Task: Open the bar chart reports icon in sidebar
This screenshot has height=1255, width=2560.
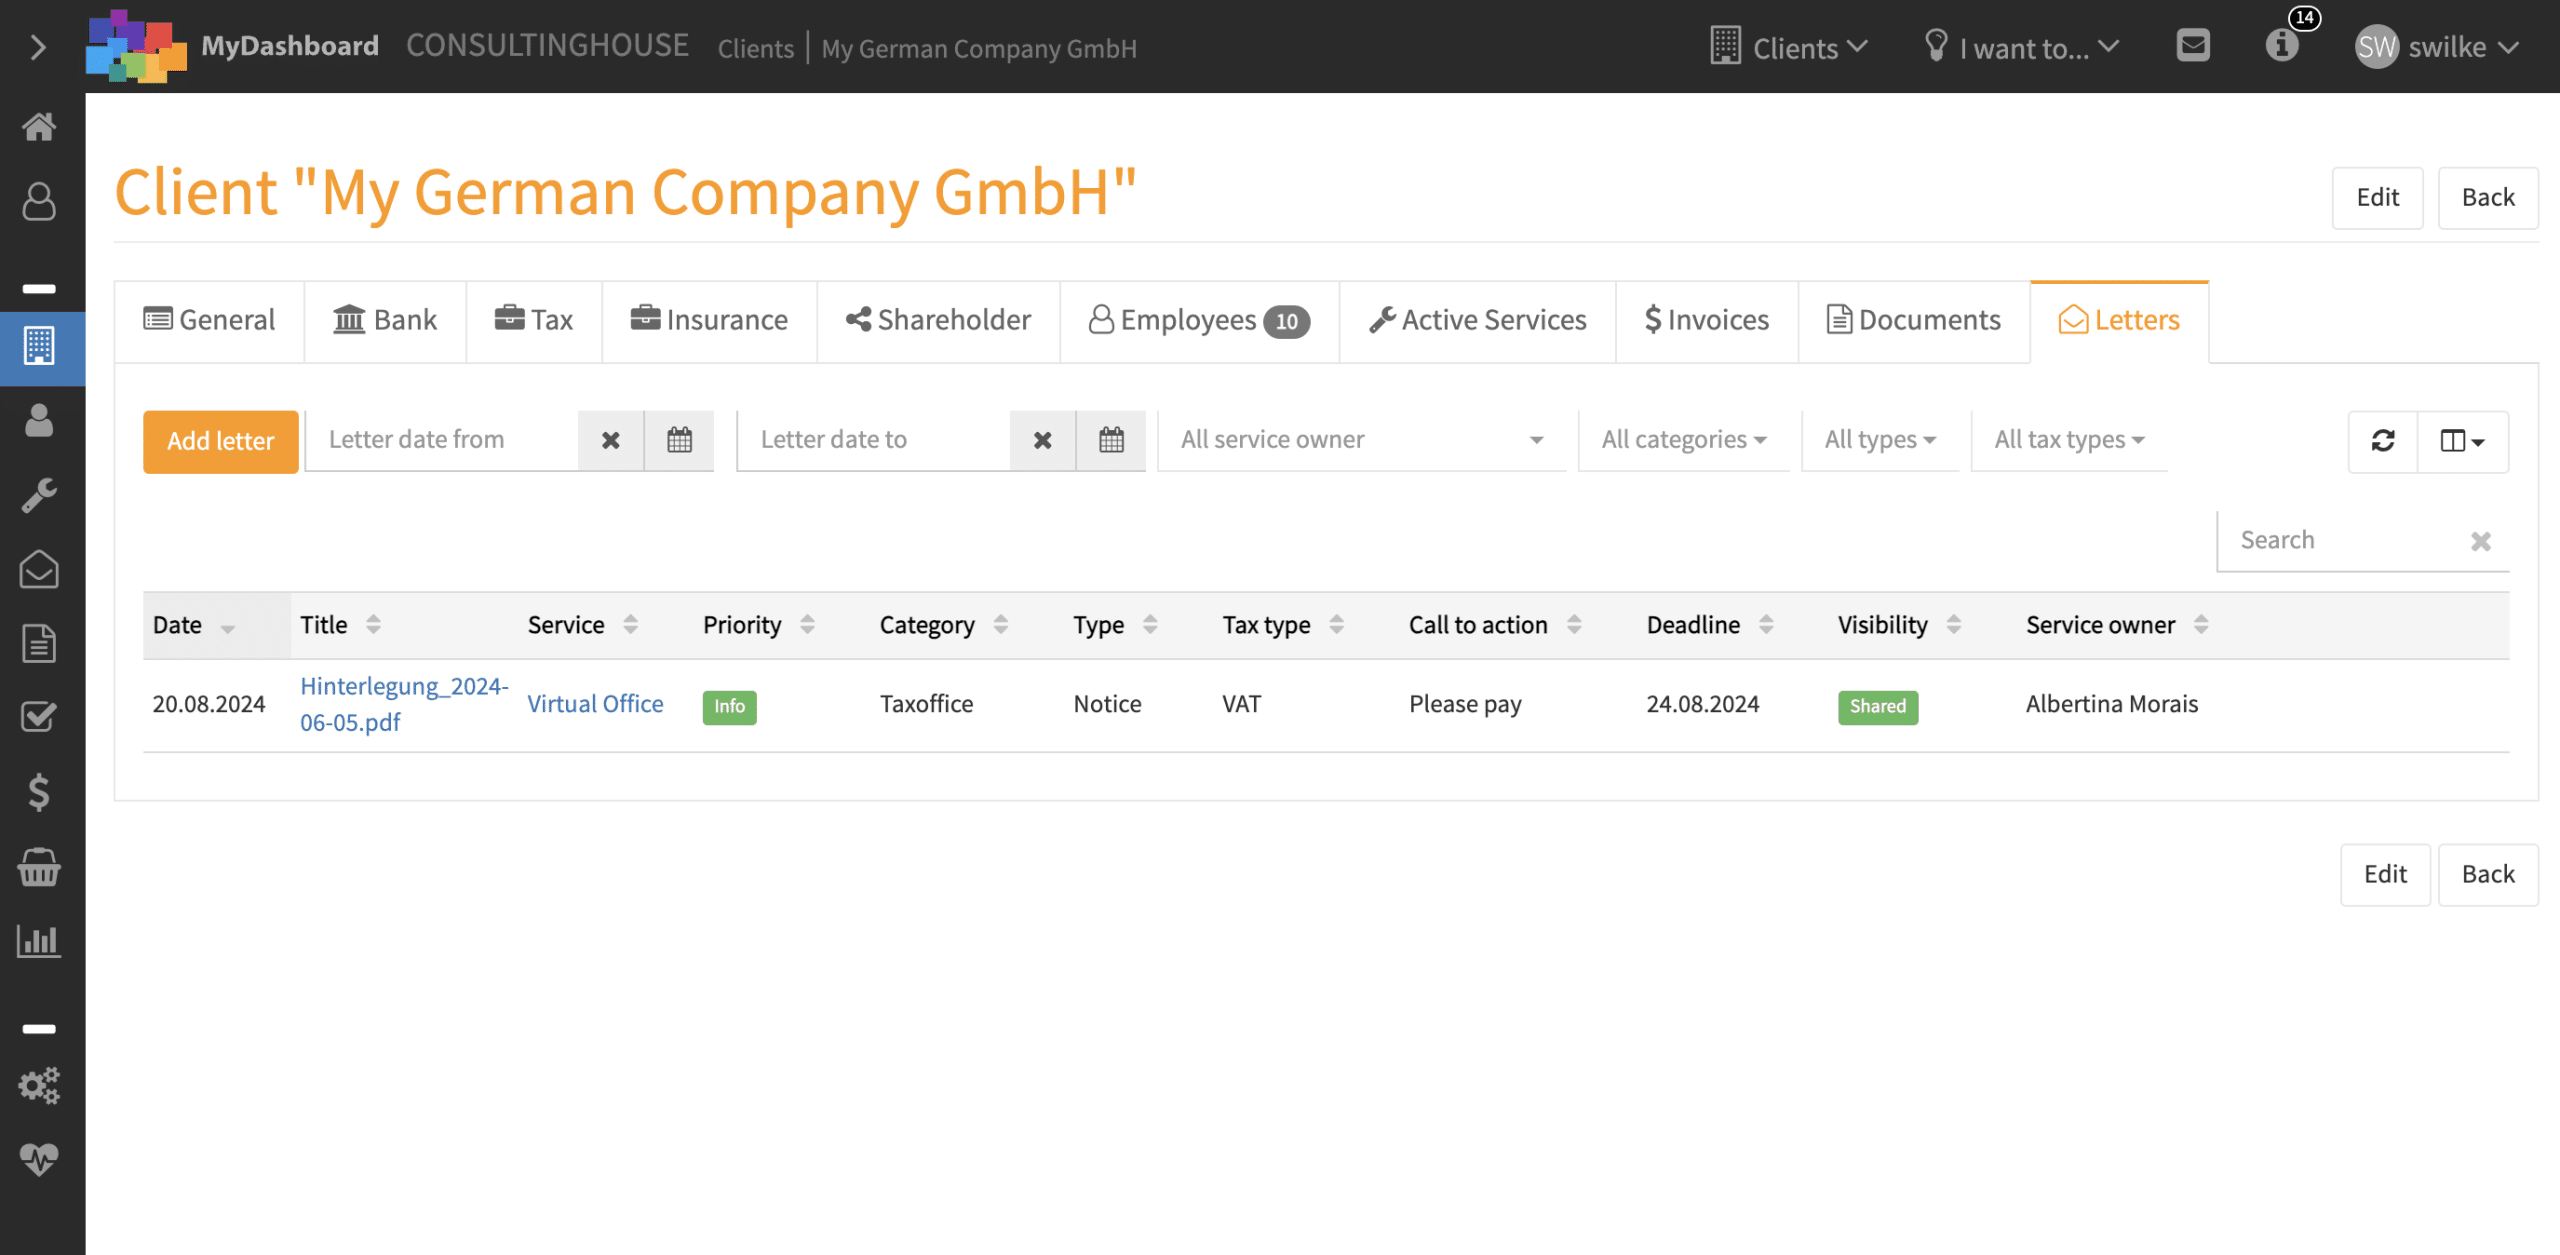Action: point(39,941)
